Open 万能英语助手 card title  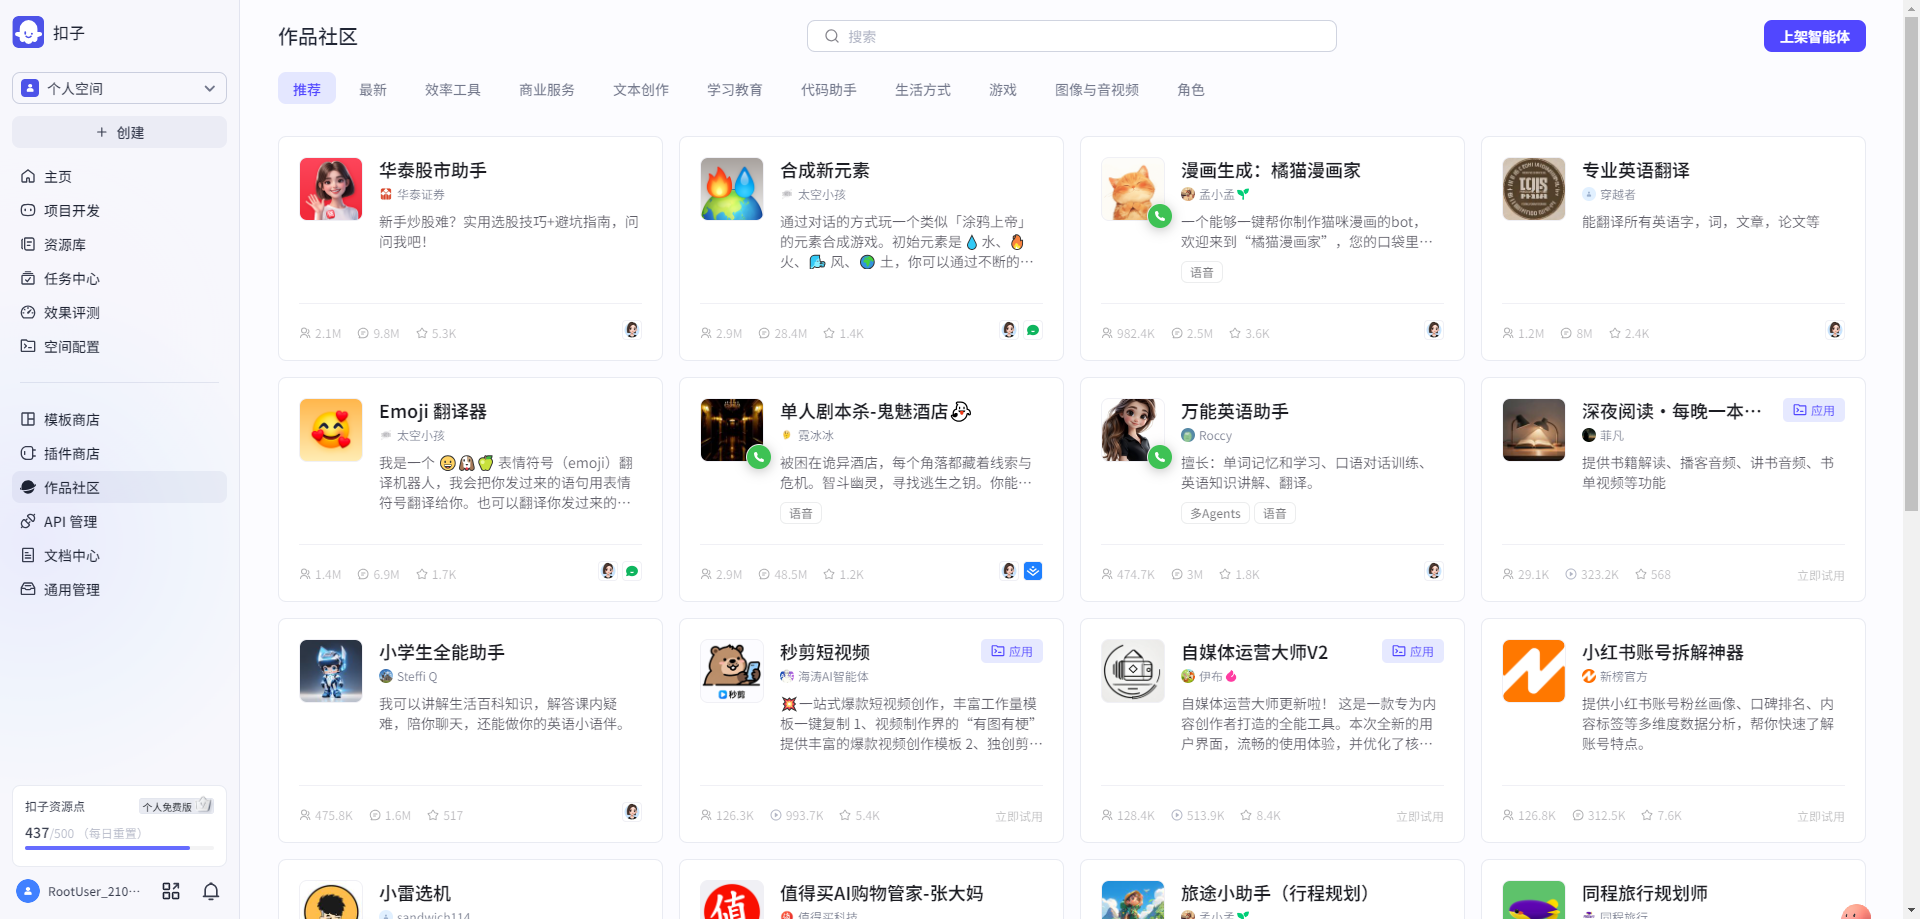(1235, 411)
